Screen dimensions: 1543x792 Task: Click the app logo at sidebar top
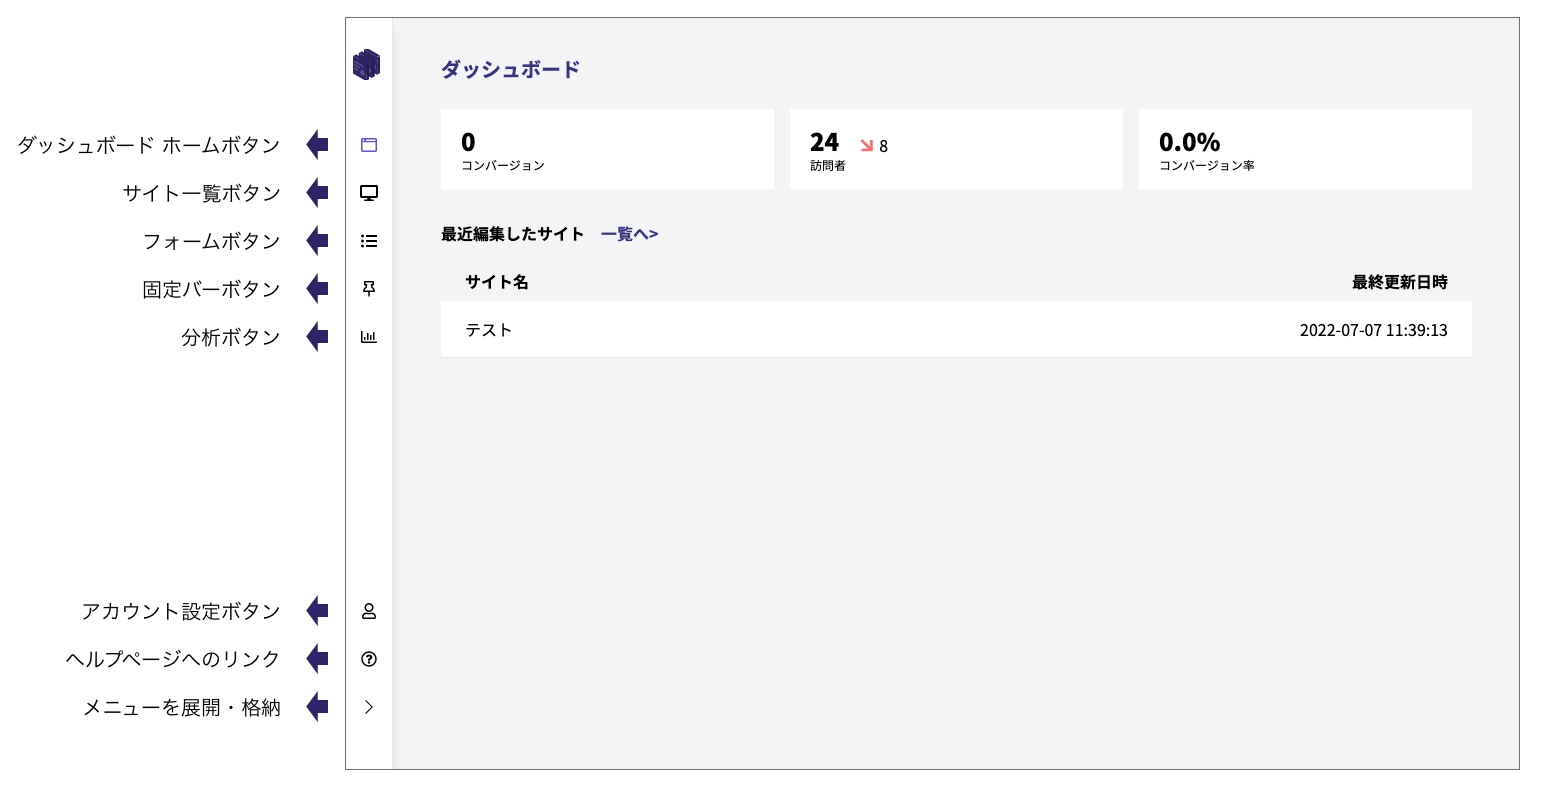coord(368,62)
